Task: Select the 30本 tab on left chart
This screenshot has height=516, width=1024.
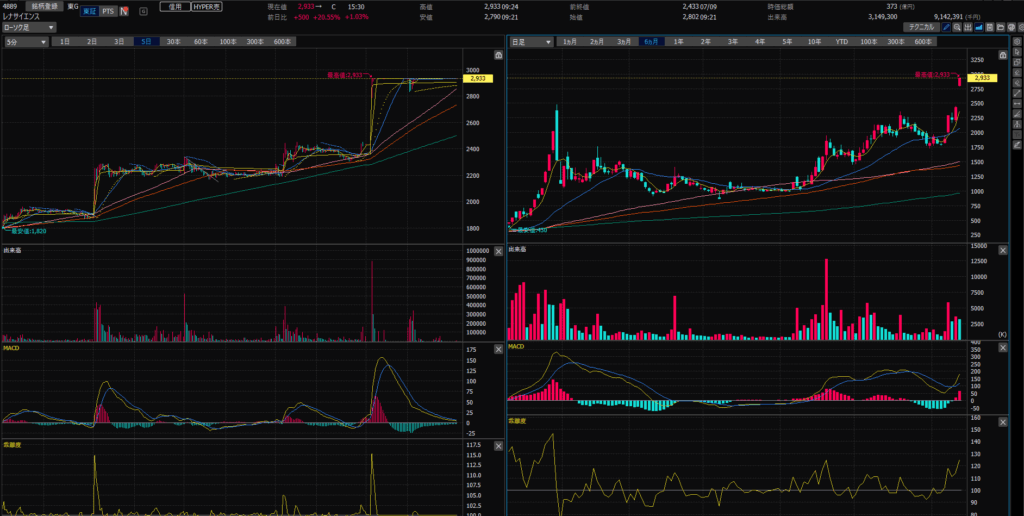Action: (x=174, y=42)
